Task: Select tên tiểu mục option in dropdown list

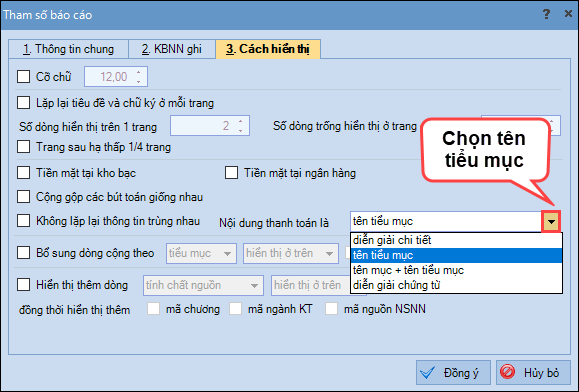Action: [x=456, y=255]
